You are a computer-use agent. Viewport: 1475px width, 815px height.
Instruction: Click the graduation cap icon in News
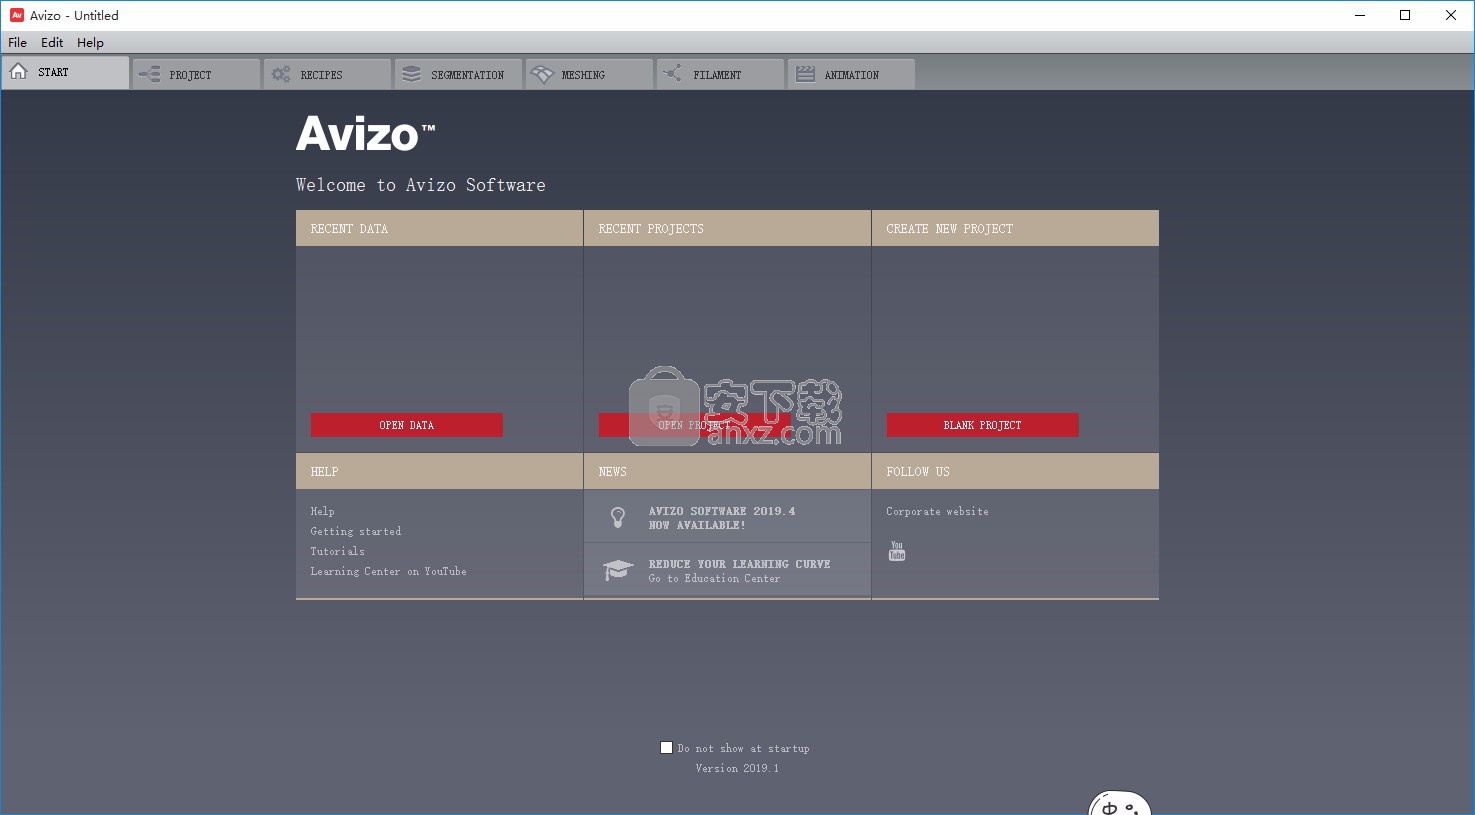click(x=618, y=570)
